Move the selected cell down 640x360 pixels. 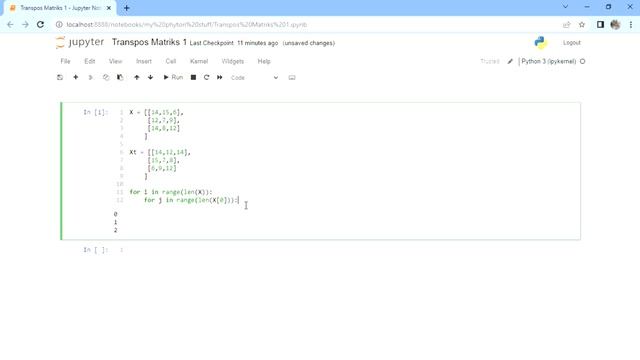[151, 77]
